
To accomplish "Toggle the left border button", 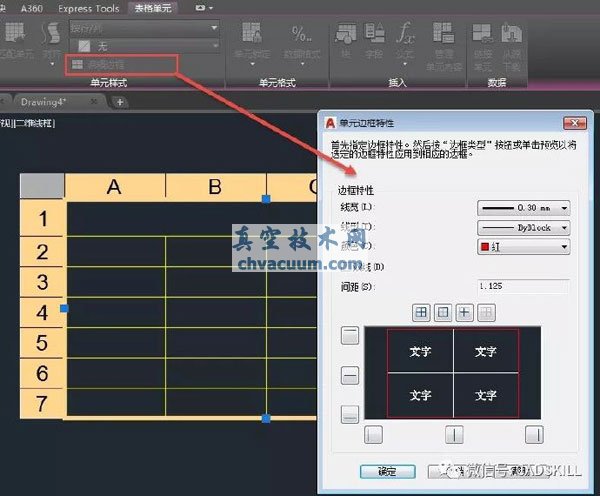I will 373,435.
